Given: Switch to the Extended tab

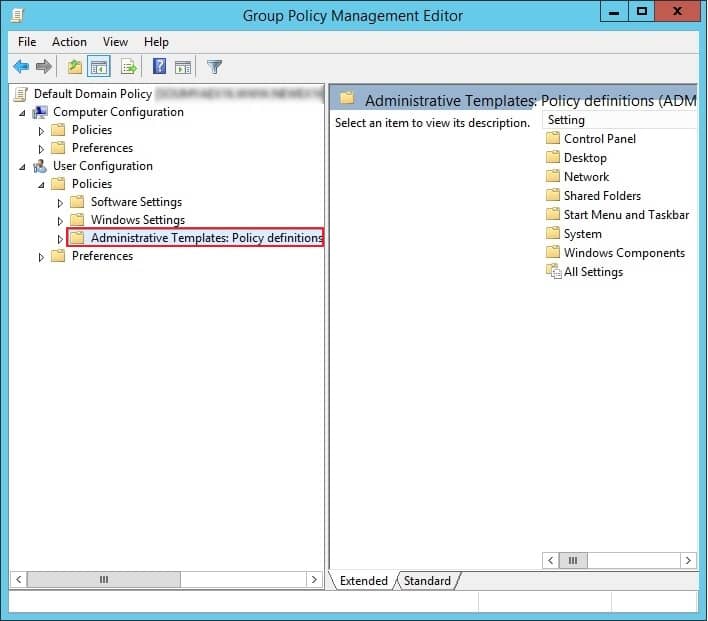Looking at the screenshot, I should 363,580.
